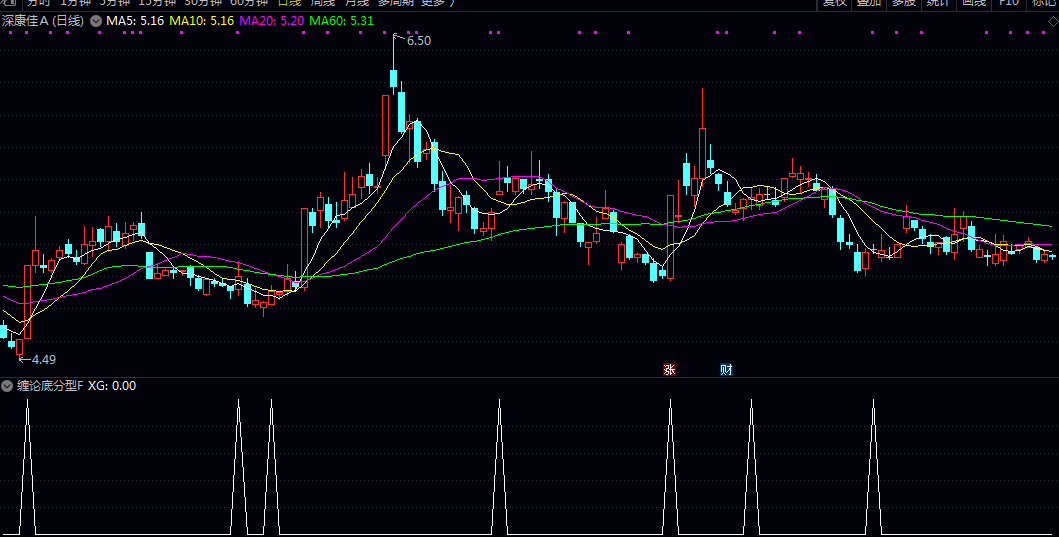The width and height of the screenshot is (1059, 537).
Task: Open the 统计 button
Action: click(x=938, y=3)
